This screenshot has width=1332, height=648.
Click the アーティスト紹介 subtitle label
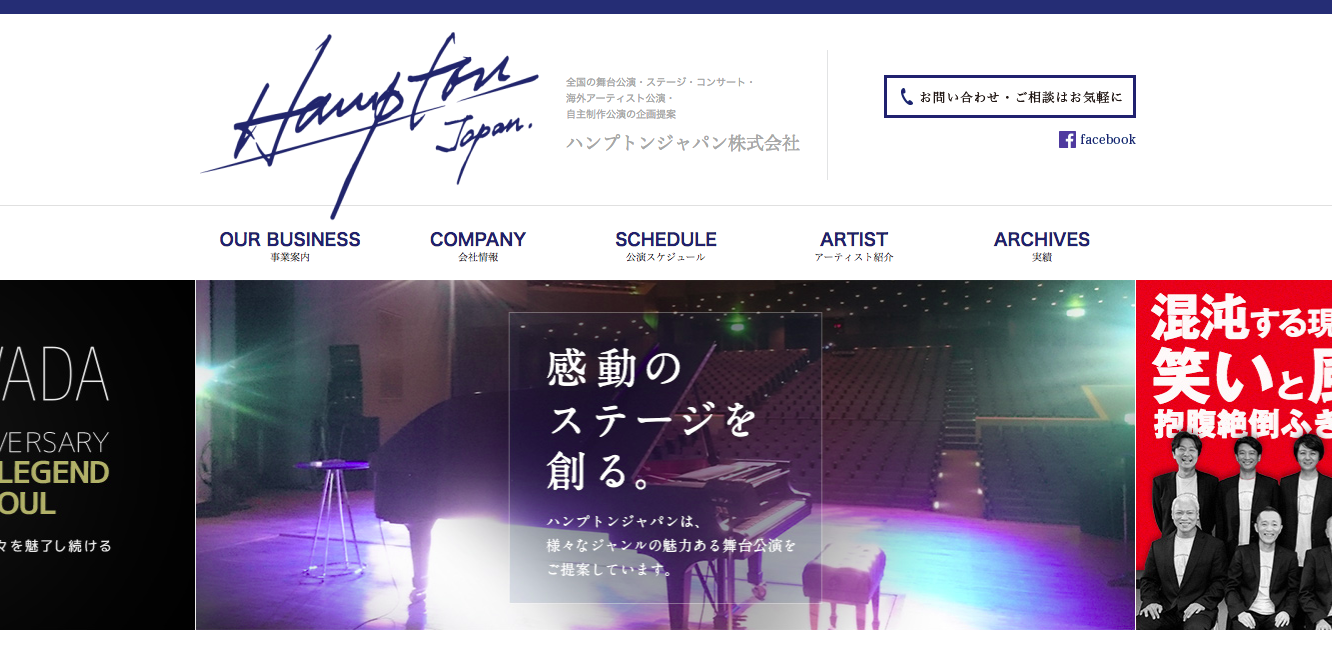tap(854, 257)
